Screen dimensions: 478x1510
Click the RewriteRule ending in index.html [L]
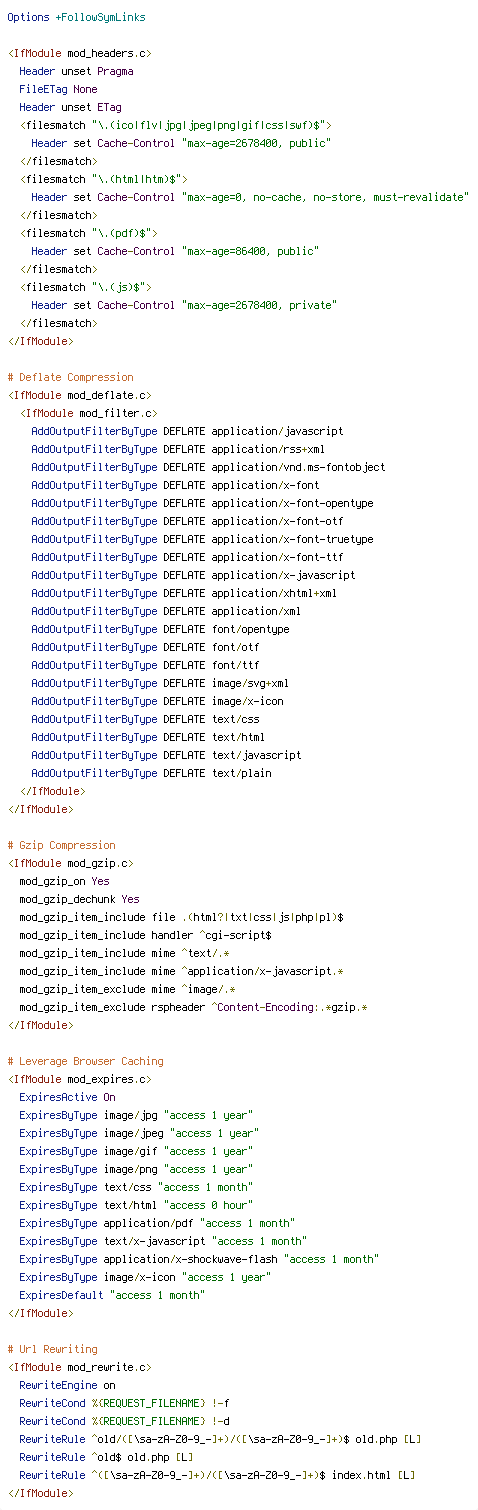coord(217,1476)
